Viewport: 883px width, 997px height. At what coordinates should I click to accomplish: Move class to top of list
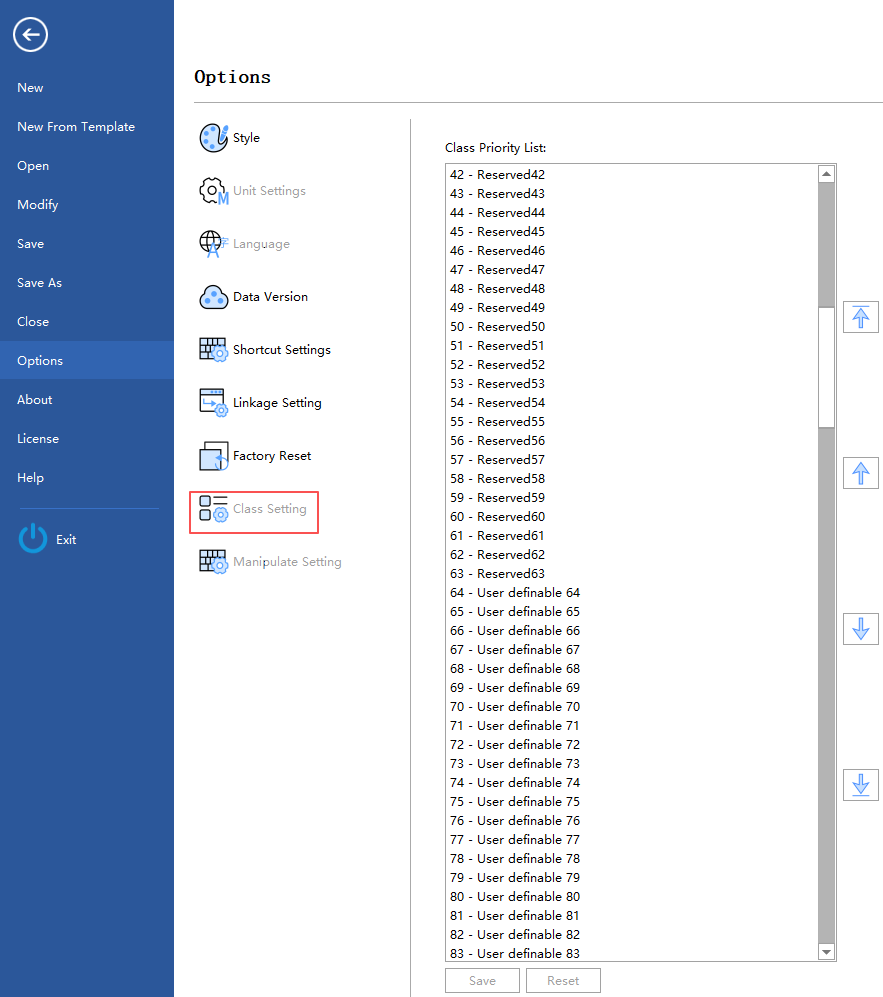pos(860,318)
